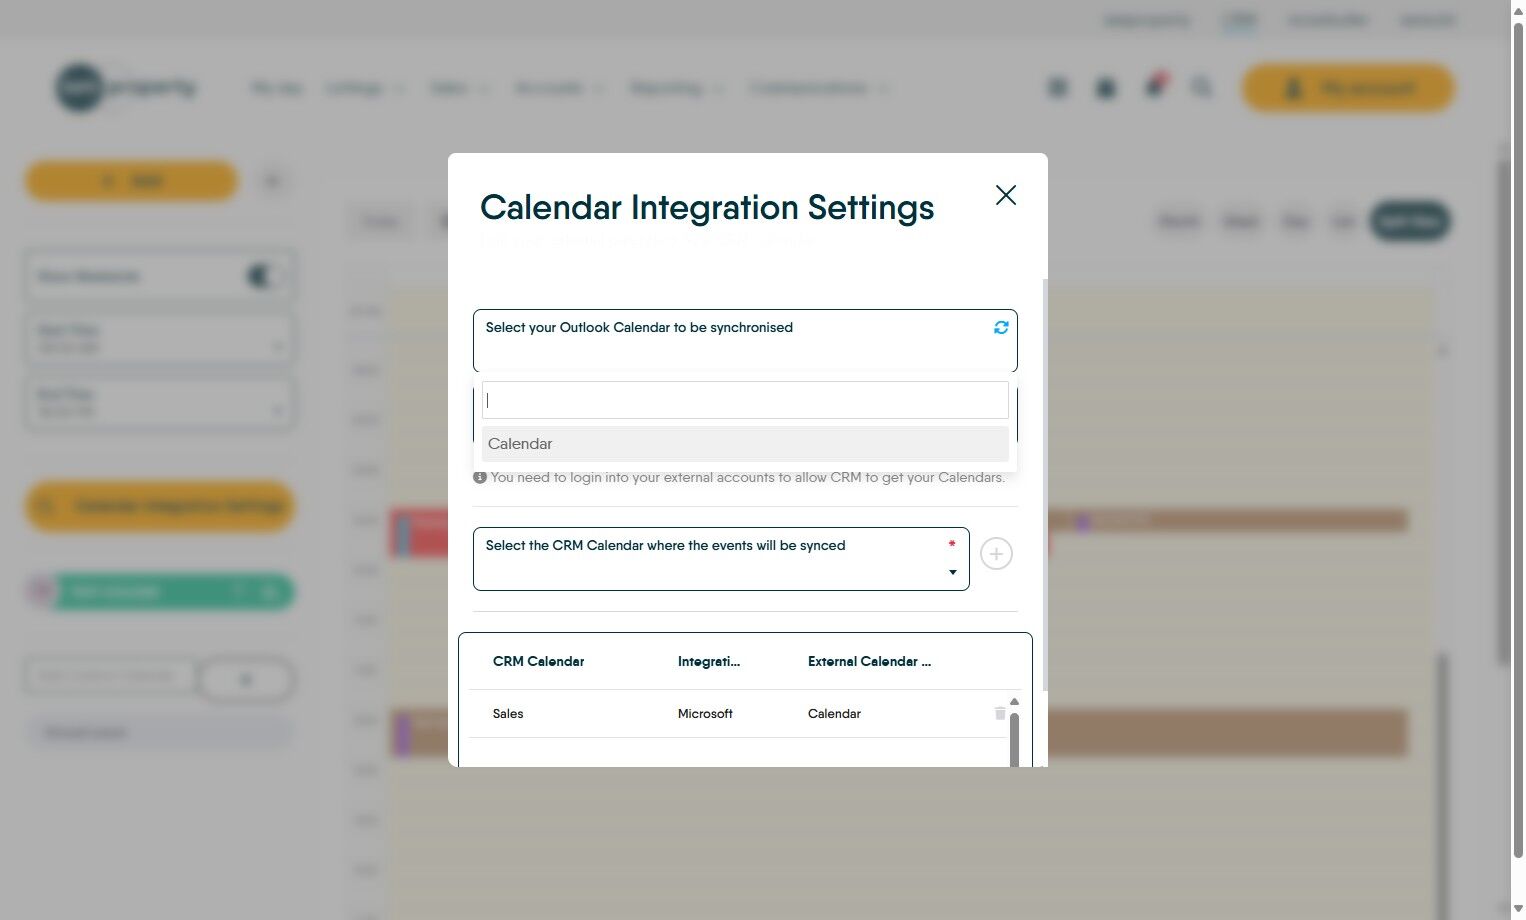Open the CRM Calendar sync dropdown
The height and width of the screenshot is (920, 1526).
coord(721,559)
